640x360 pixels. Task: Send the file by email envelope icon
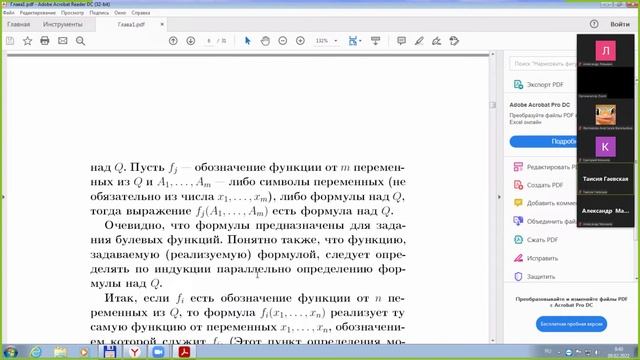62,41
